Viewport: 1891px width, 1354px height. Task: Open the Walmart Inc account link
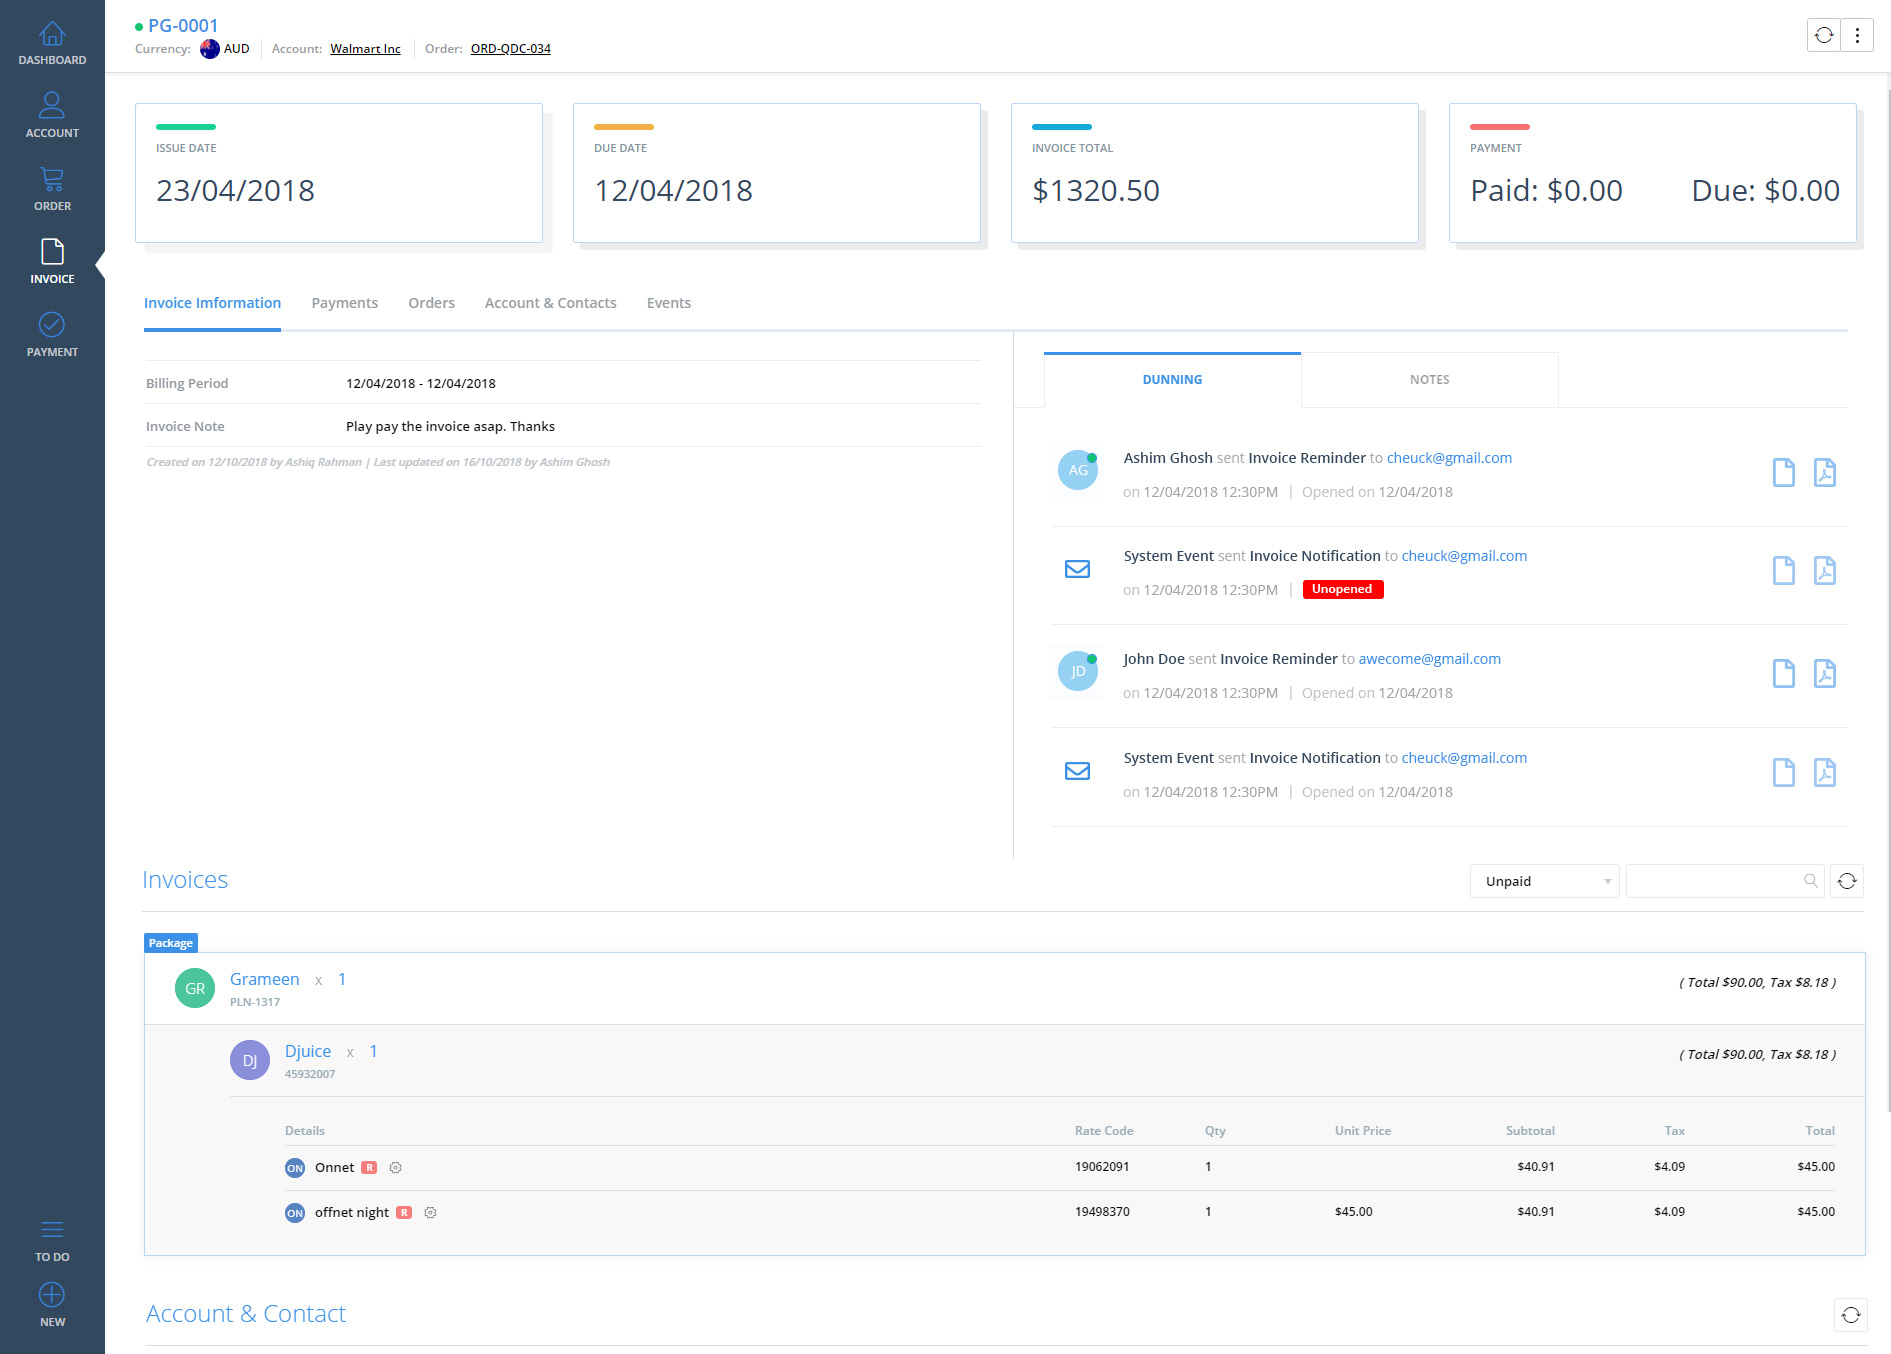[365, 49]
